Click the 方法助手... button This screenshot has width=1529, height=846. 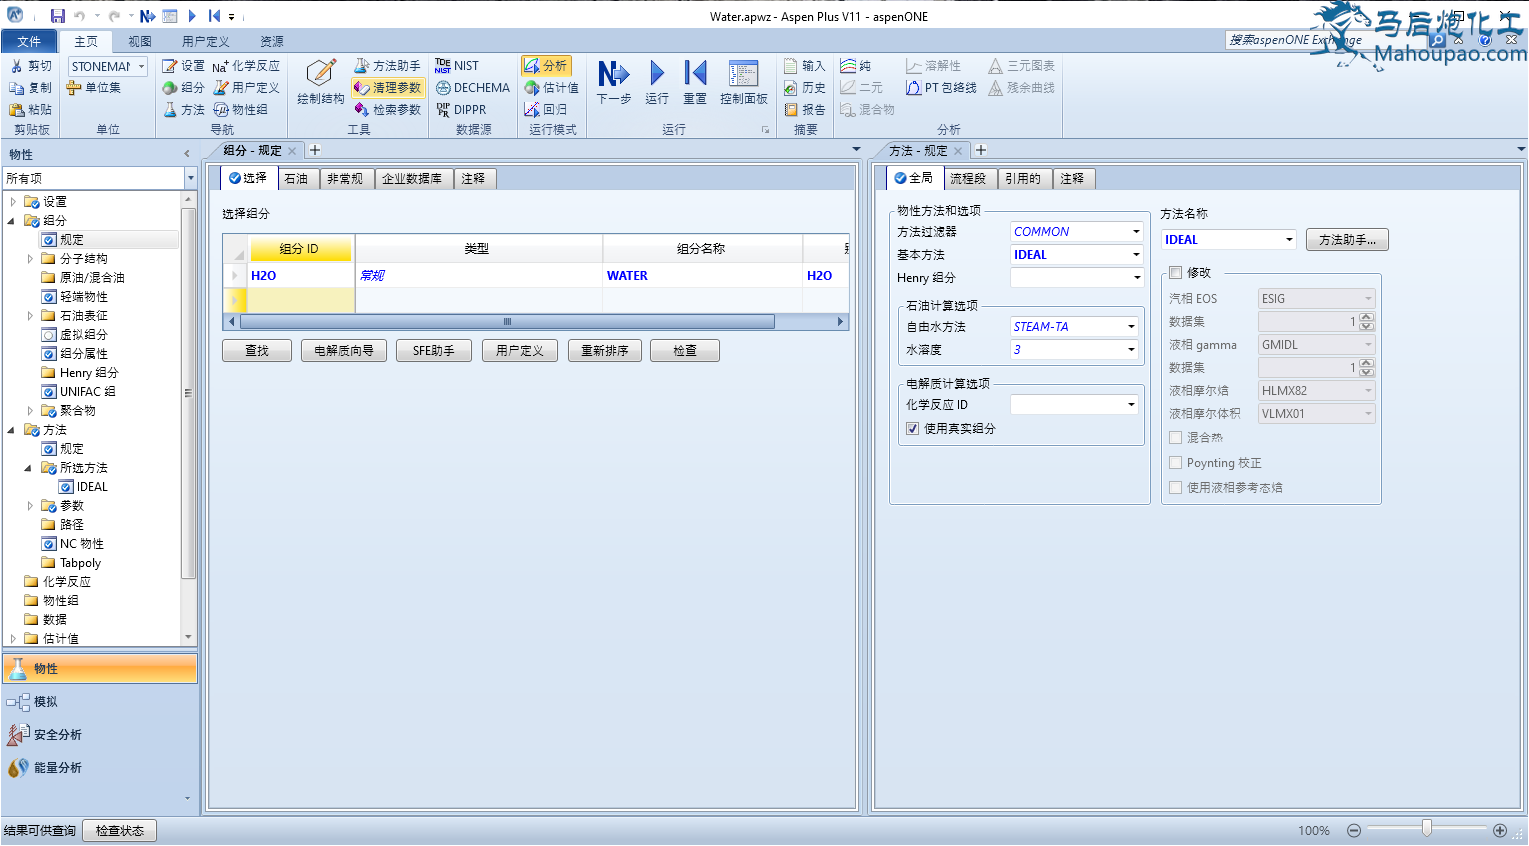1346,240
